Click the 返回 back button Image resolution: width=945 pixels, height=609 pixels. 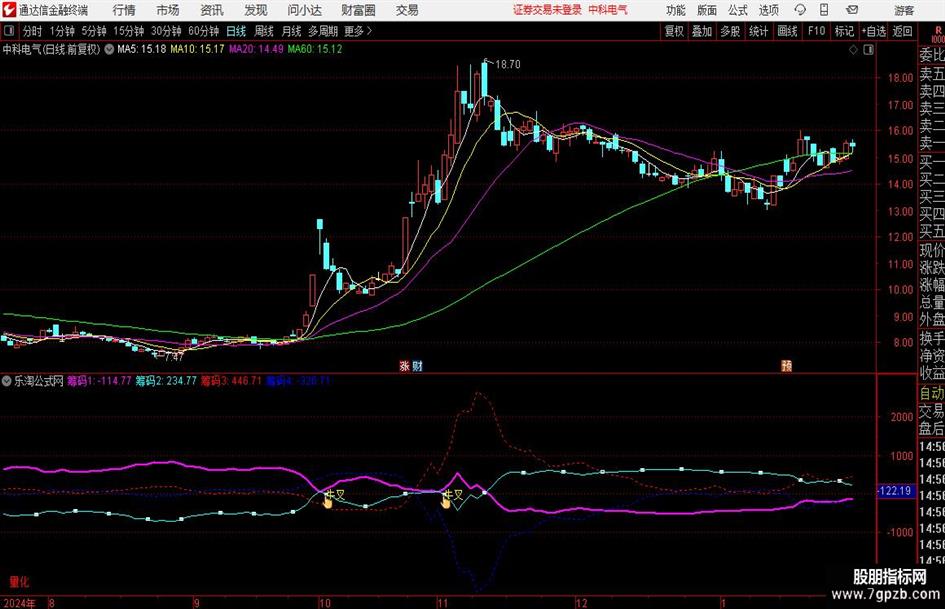point(902,31)
